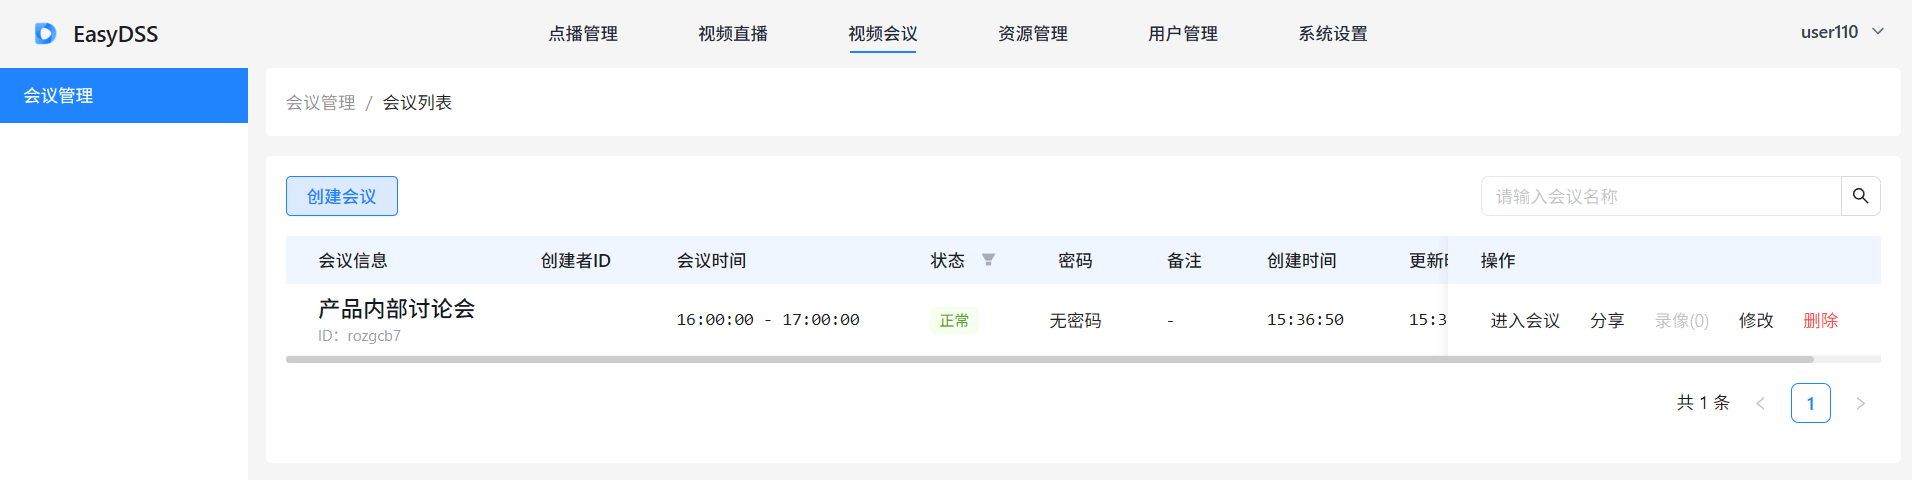Click the 创建会议 button
This screenshot has height=480, width=1912.
(342, 196)
